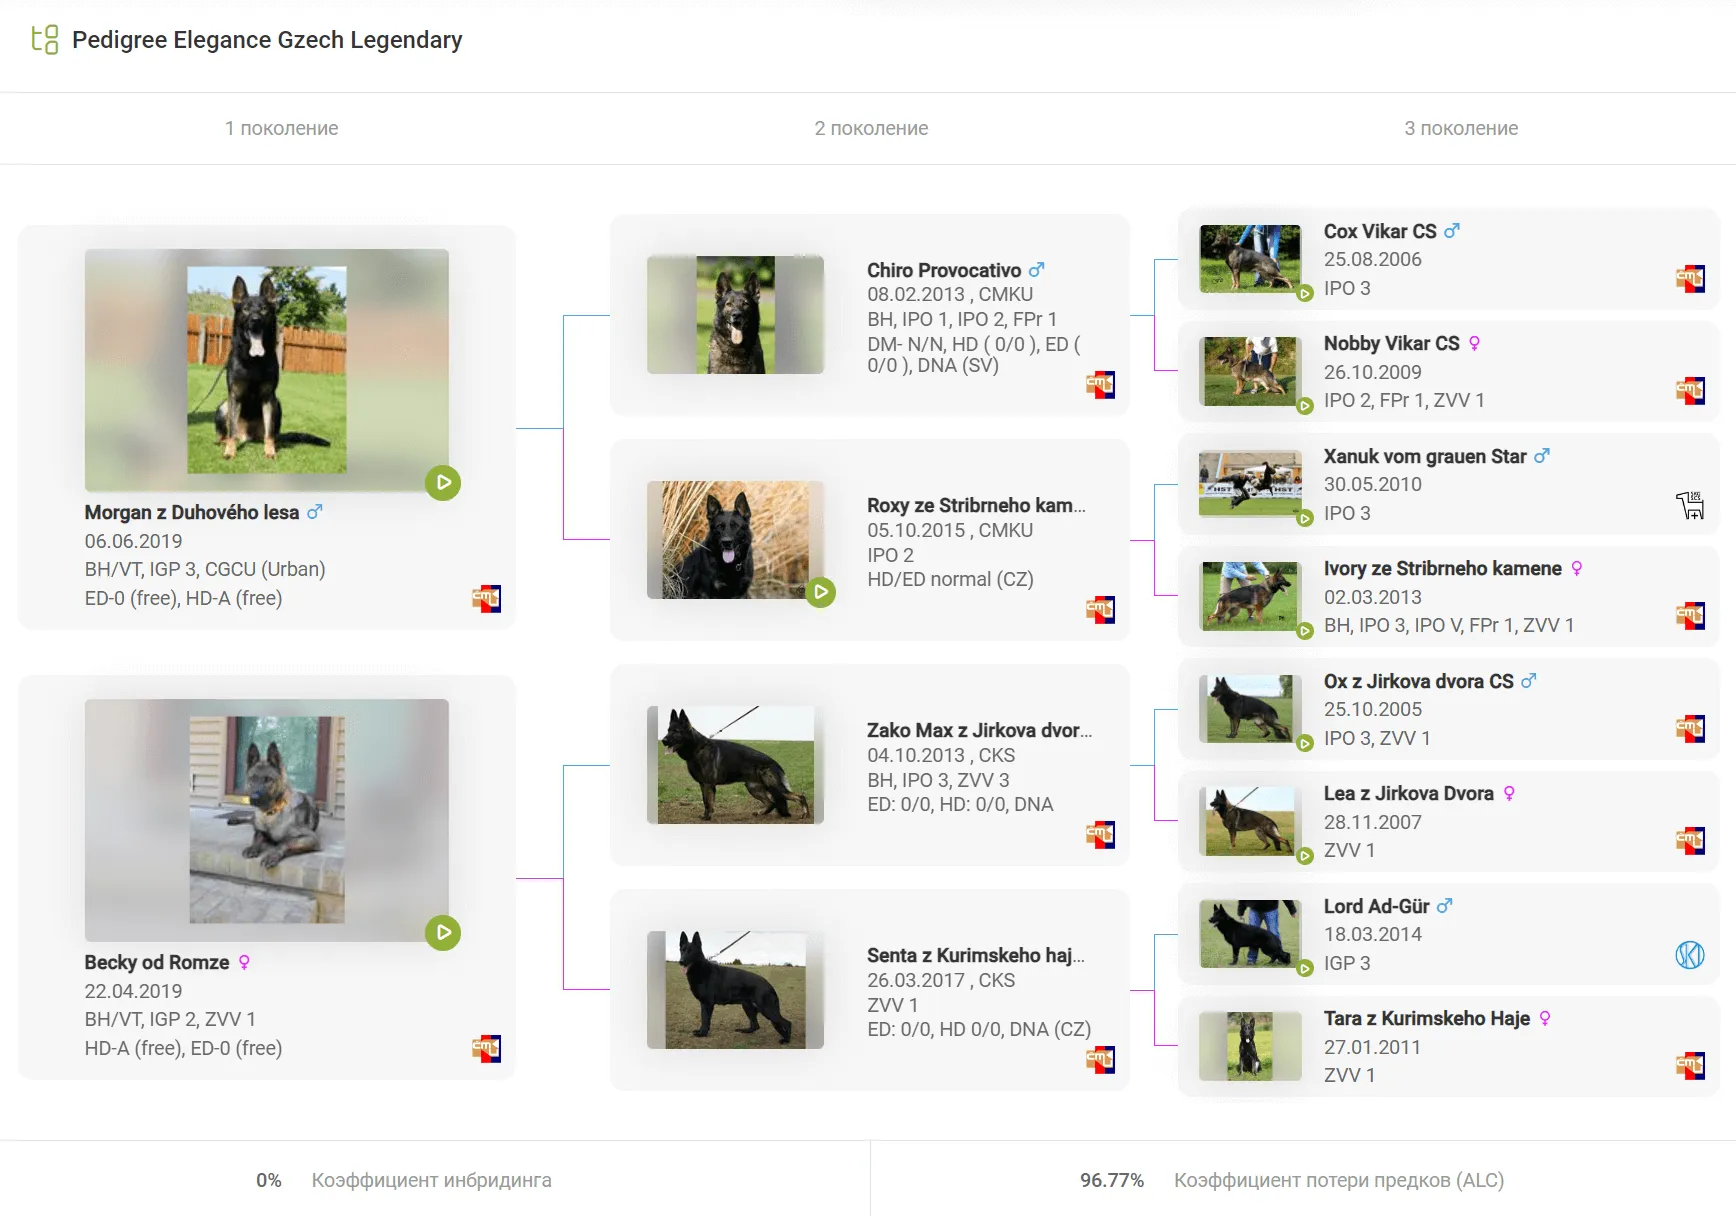Viewport: 1736px width, 1216px height.
Task: Select the '3 поколение' column header
Action: click(1460, 128)
